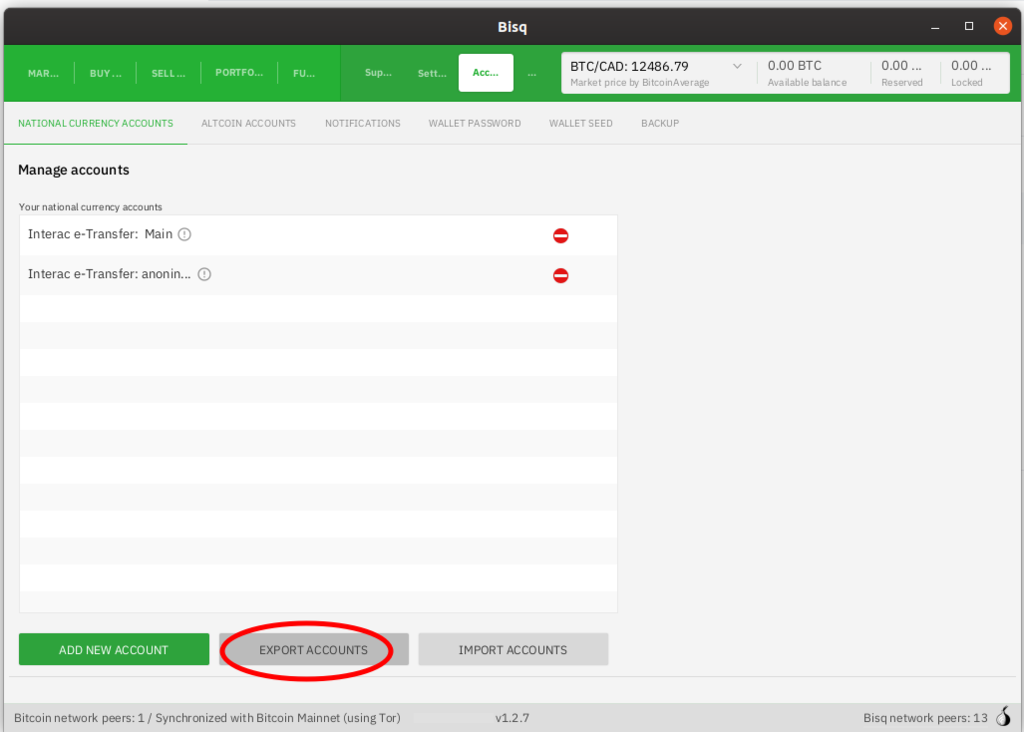The image size is (1024, 732).
Task: Click the Export Accounts button
Action: [313, 650]
